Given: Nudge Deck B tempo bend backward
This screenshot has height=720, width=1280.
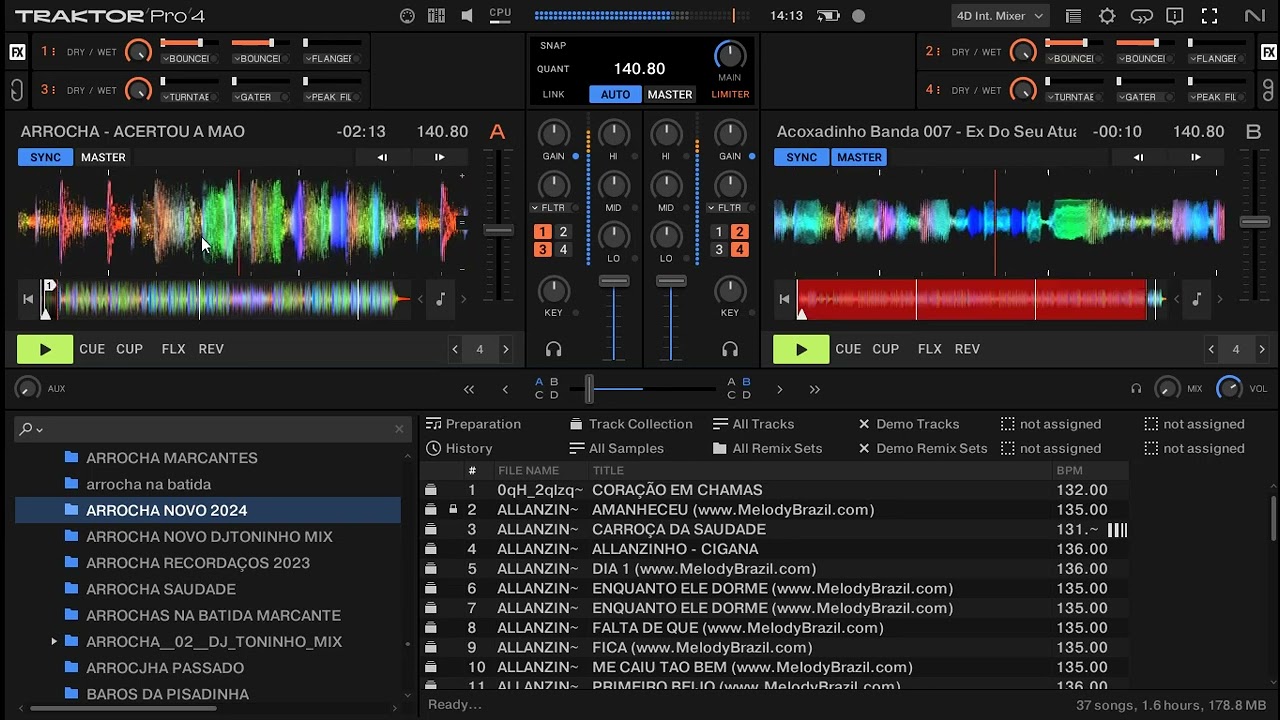Looking at the screenshot, I should point(1138,157).
